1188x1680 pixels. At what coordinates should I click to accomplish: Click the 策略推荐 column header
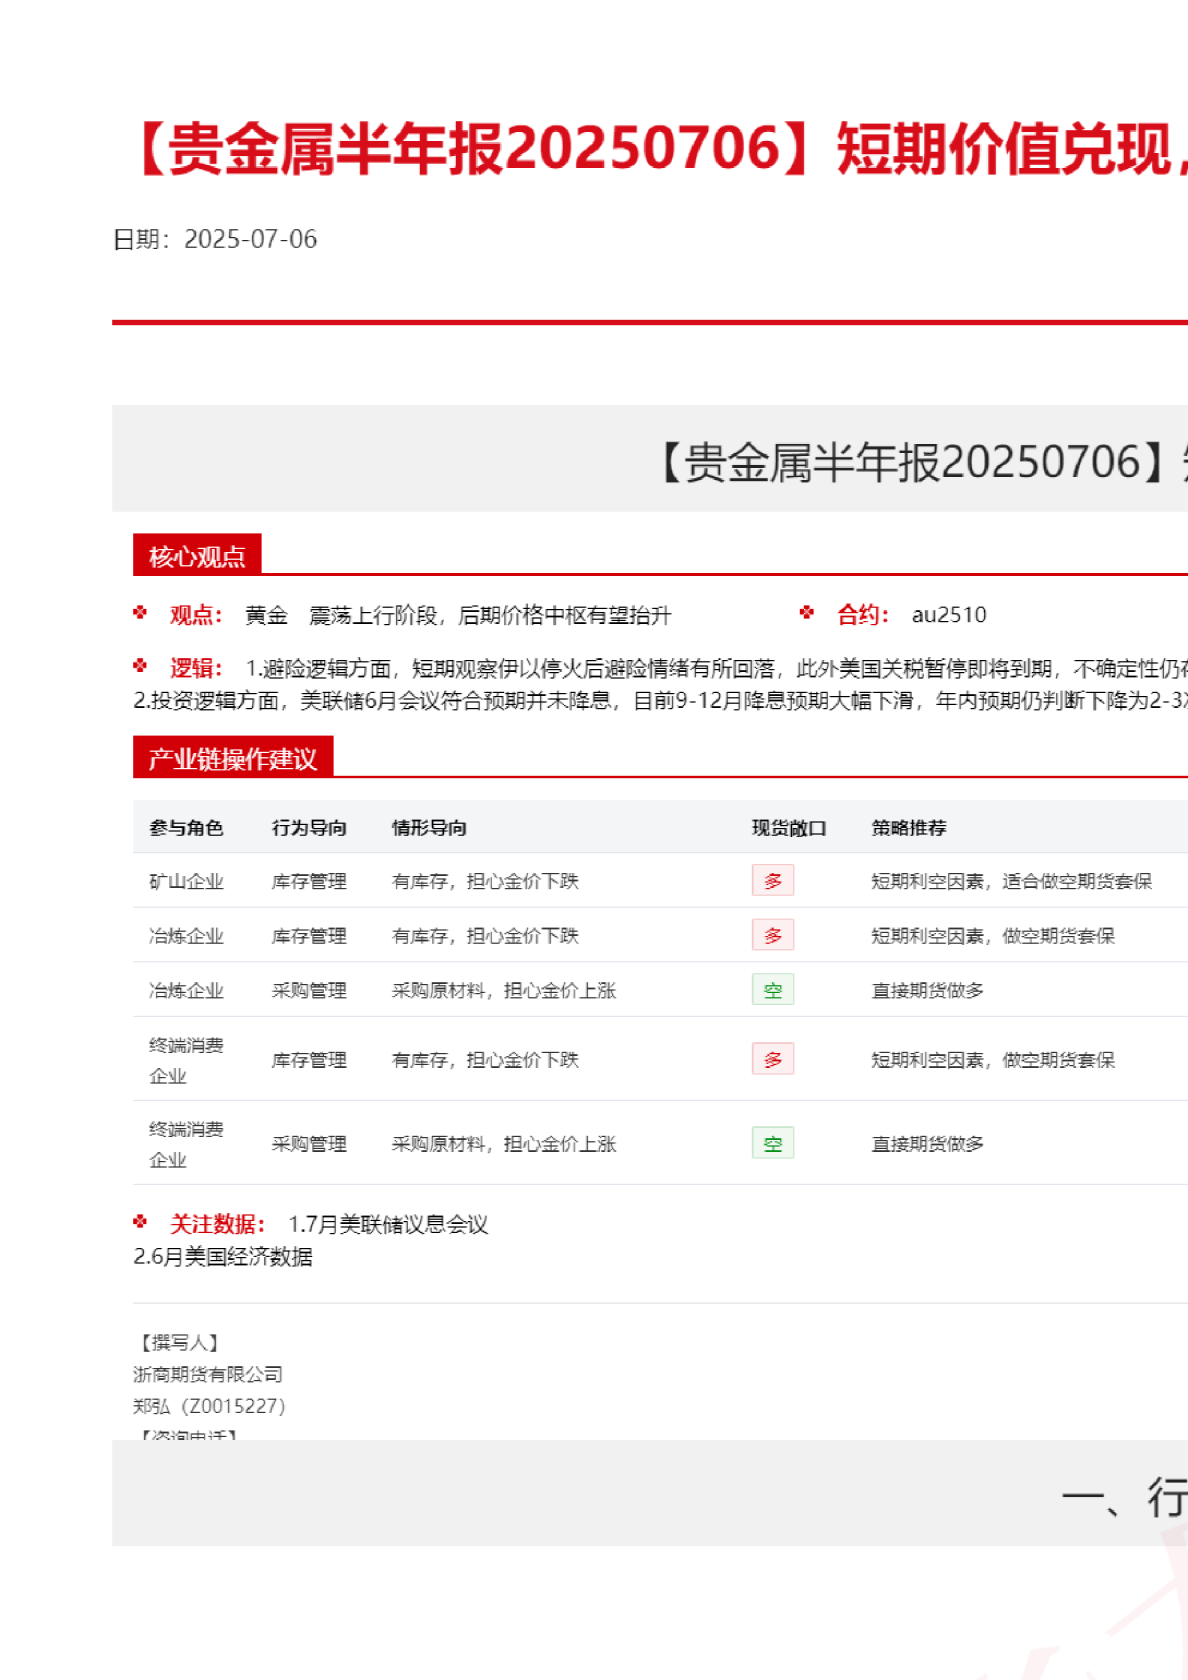click(x=909, y=828)
